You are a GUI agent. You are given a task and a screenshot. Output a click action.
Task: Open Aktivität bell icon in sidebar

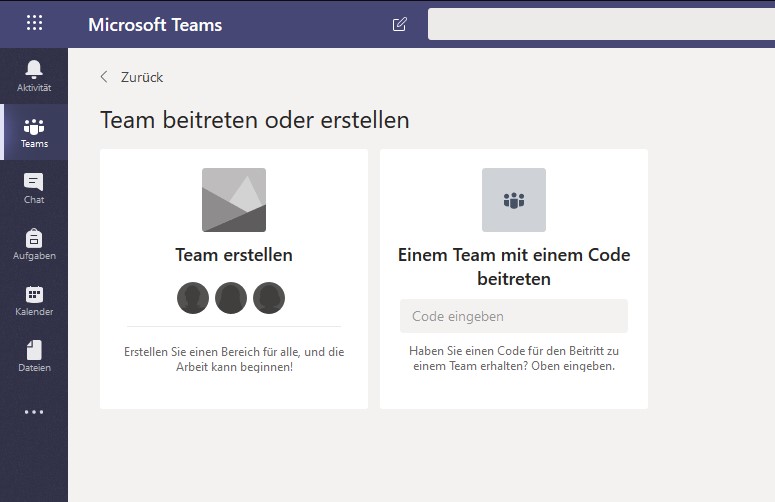pos(34,75)
